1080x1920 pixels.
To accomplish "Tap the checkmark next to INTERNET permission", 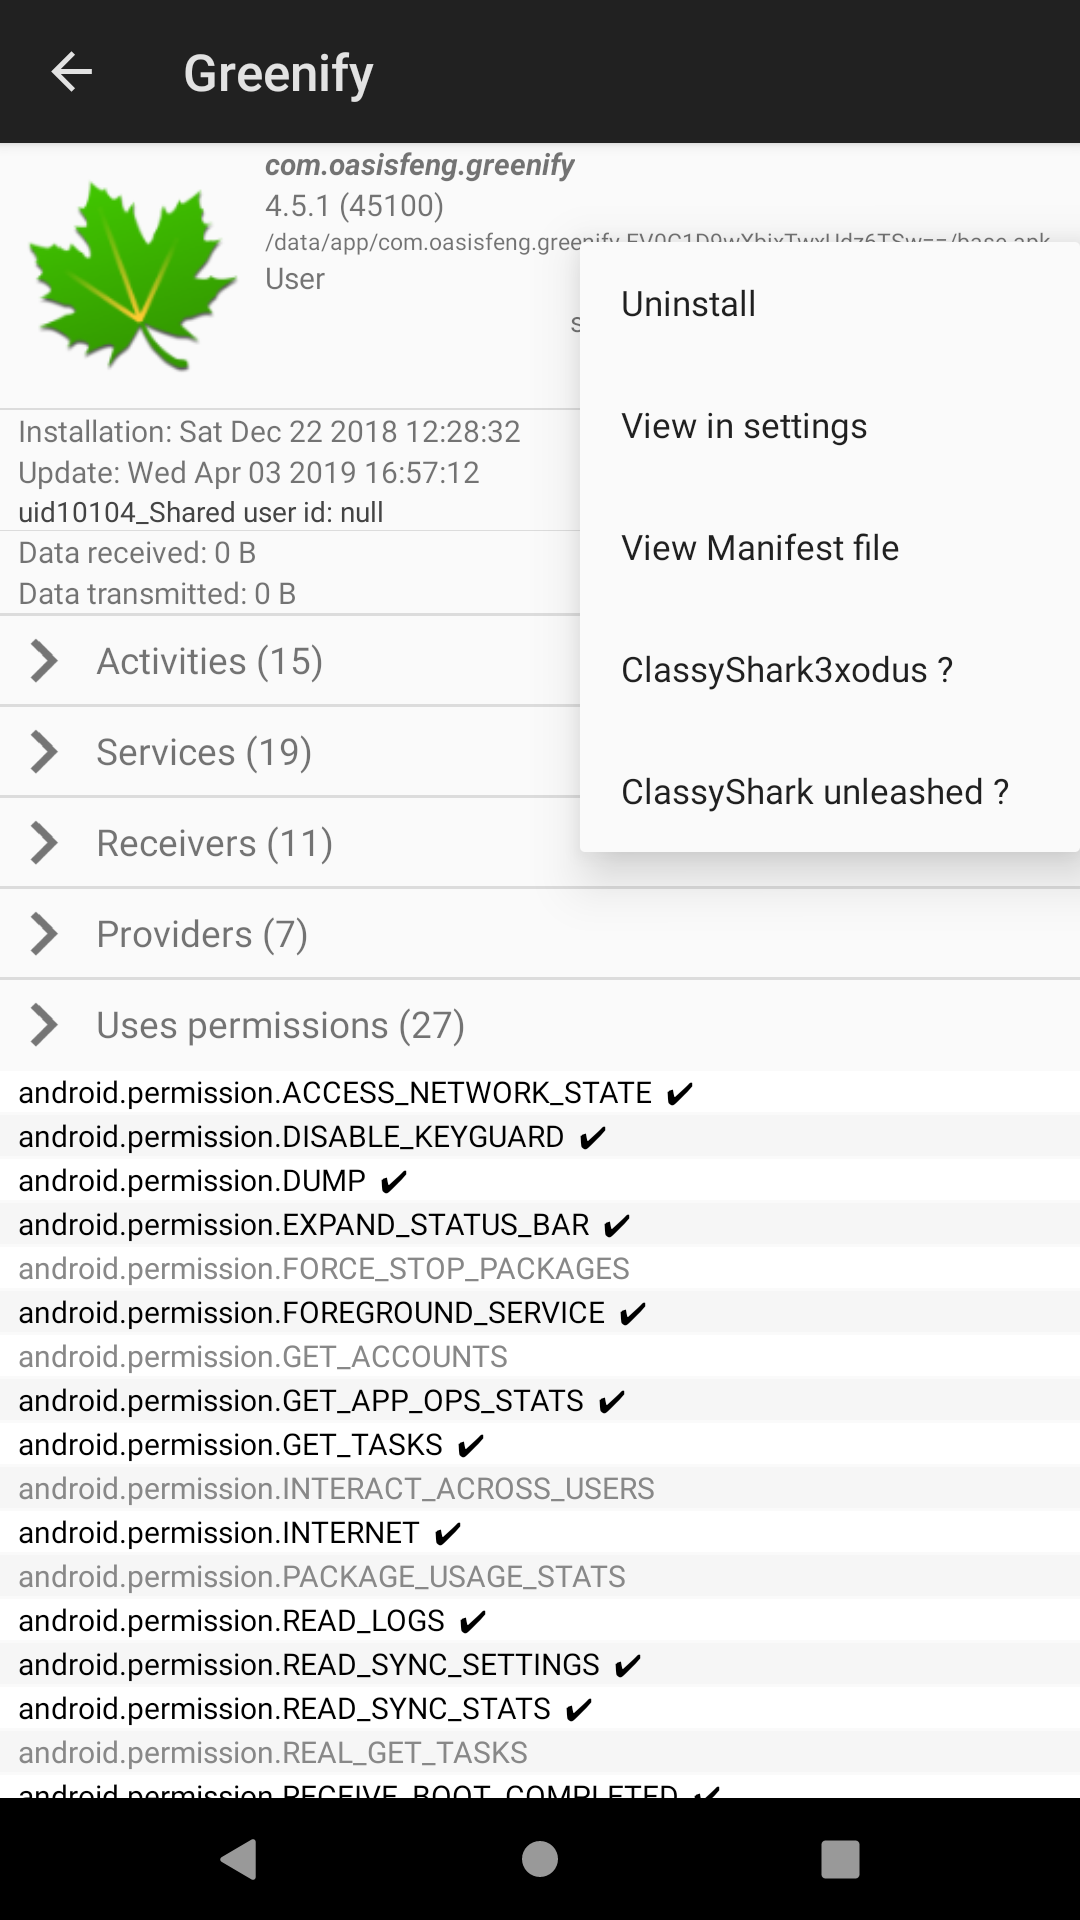I will 448,1534.
